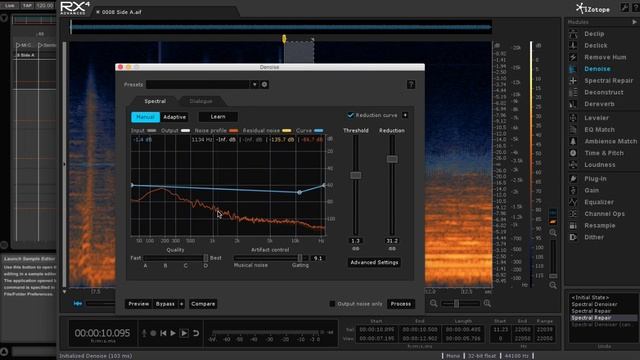Open the Equalizer module
This screenshot has width=640, height=360.
pos(599,202)
